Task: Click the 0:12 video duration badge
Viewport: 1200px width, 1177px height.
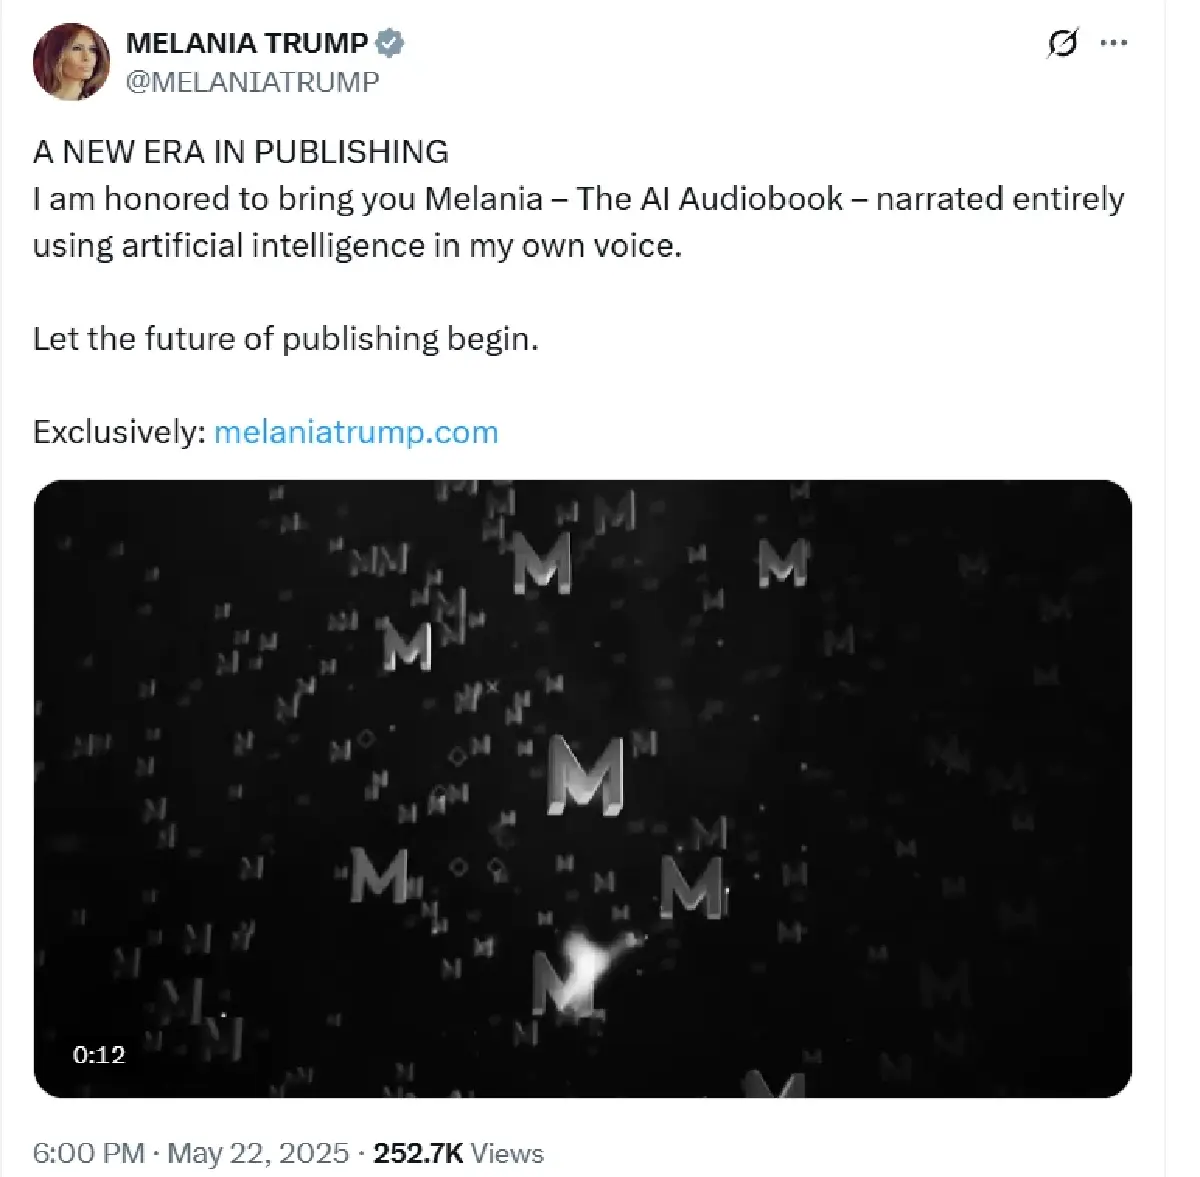Action: pyautogui.click(x=99, y=1054)
